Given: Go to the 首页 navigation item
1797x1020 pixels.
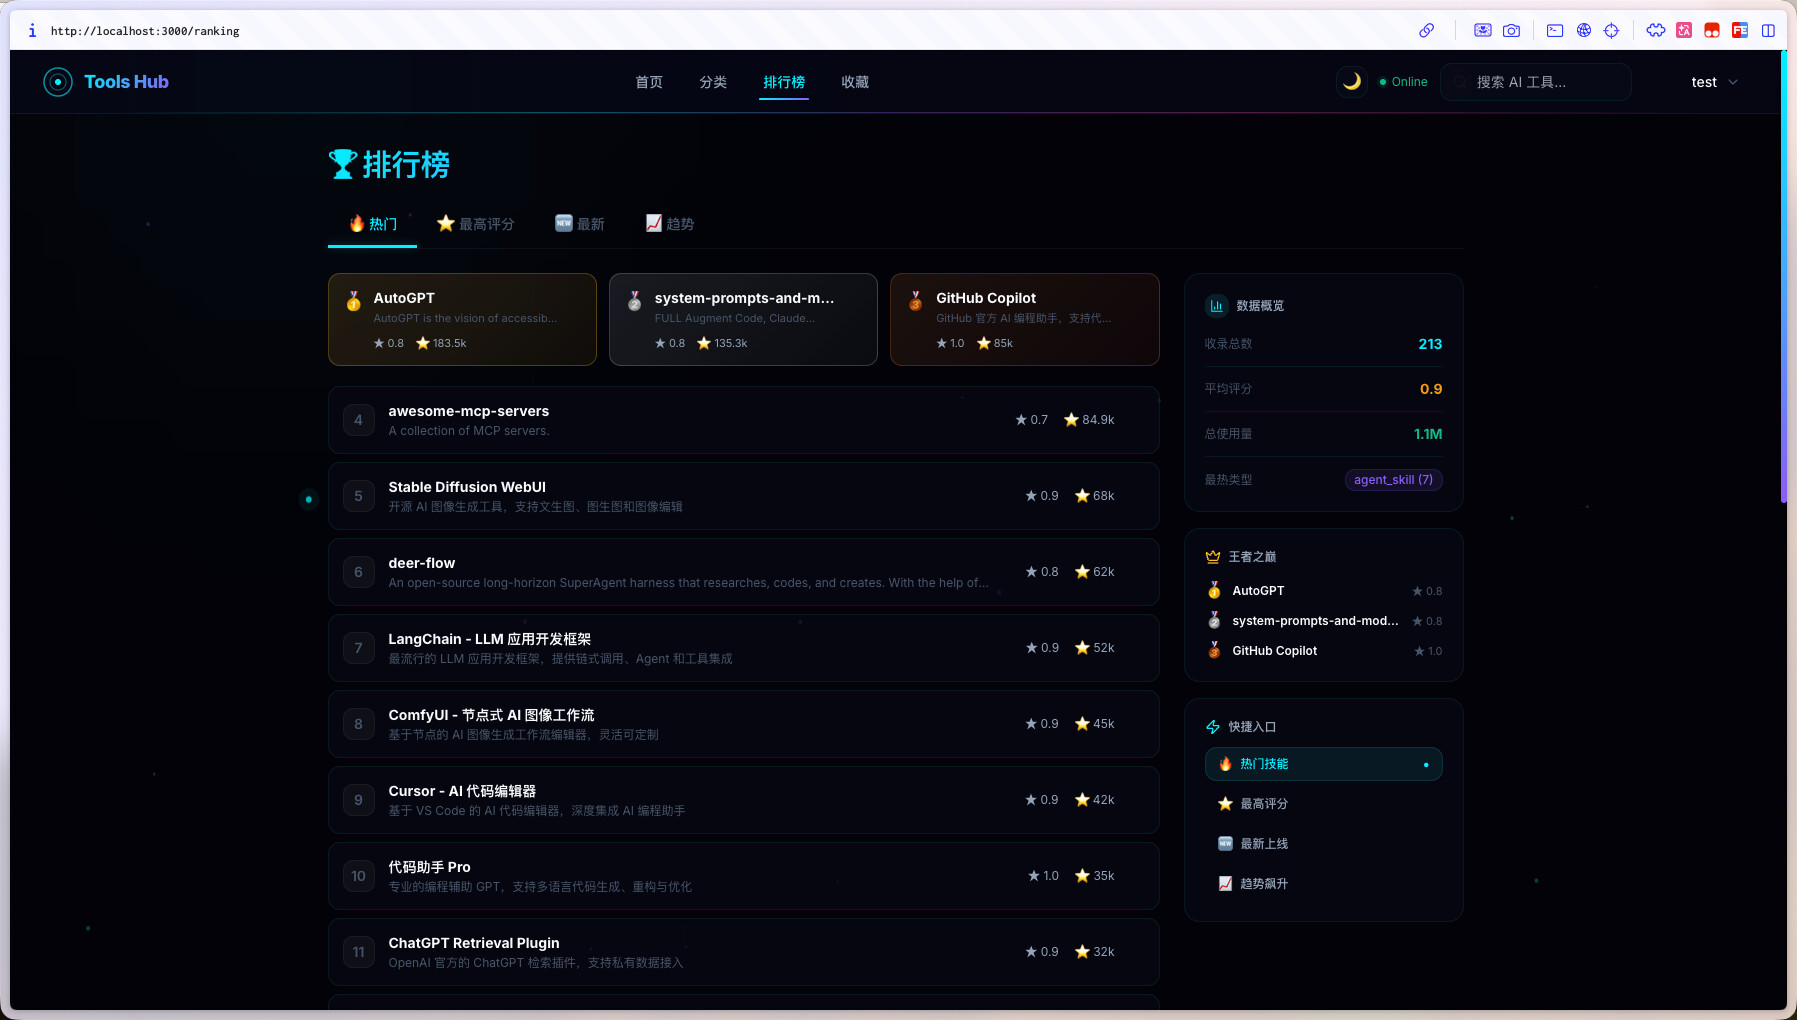Looking at the screenshot, I should (x=649, y=82).
